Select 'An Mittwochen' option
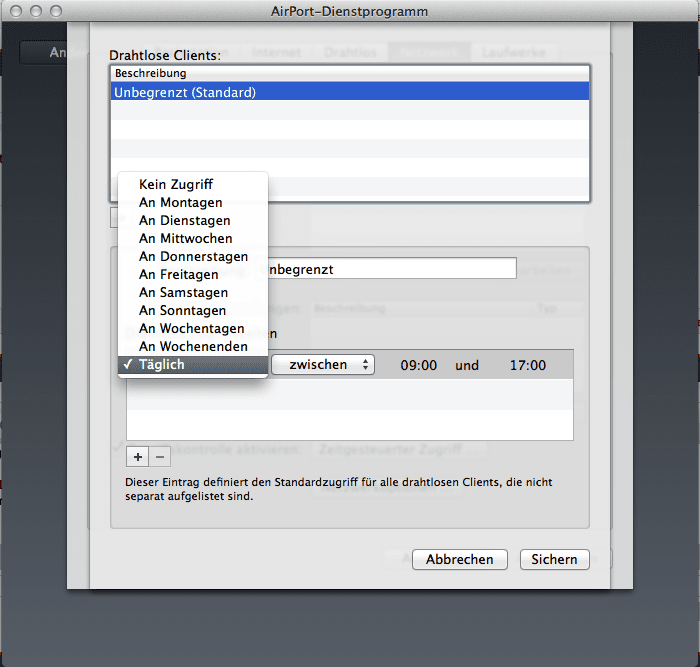700x667 pixels. pyautogui.click(x=192, y=238)
